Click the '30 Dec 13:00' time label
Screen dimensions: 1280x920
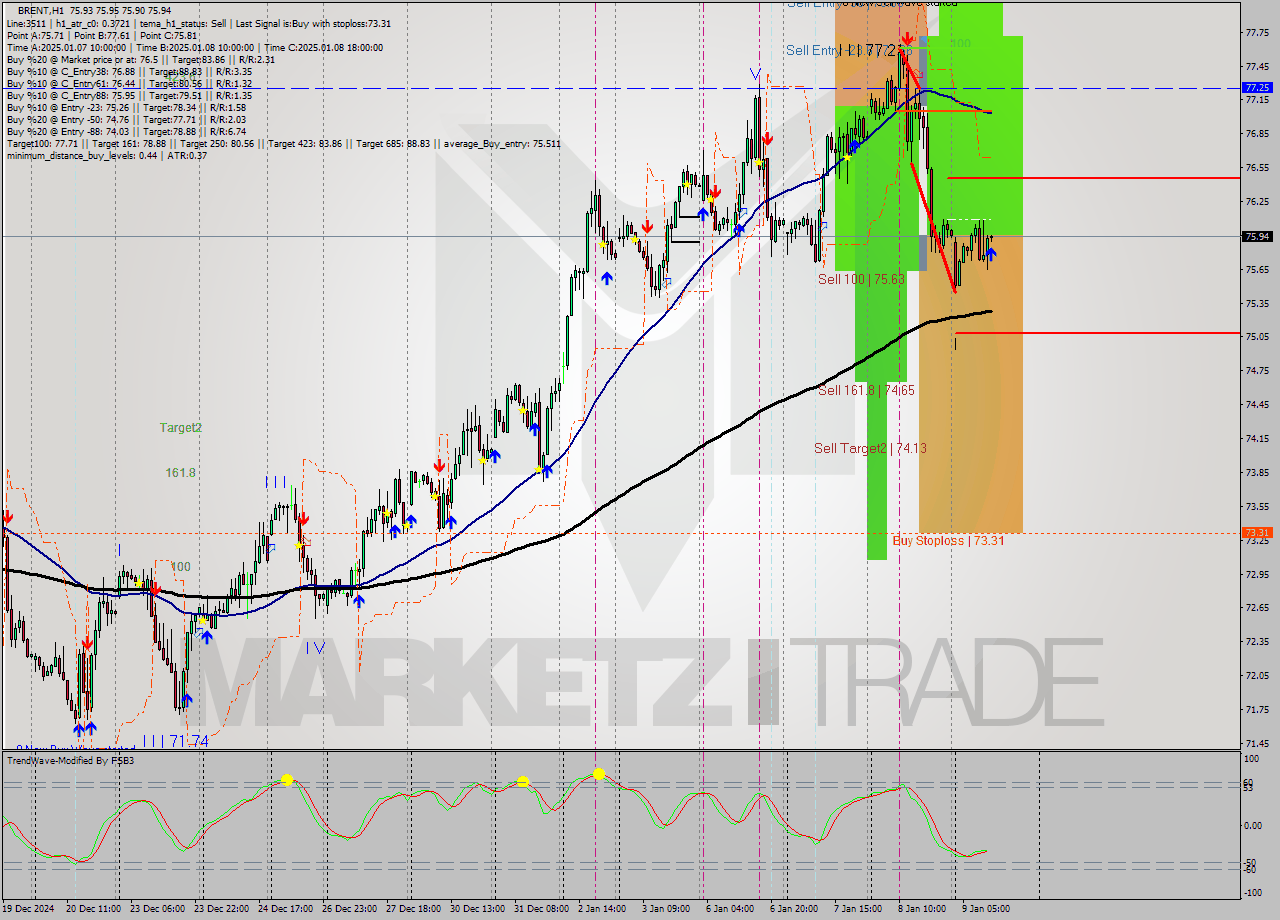coord(477,909)
